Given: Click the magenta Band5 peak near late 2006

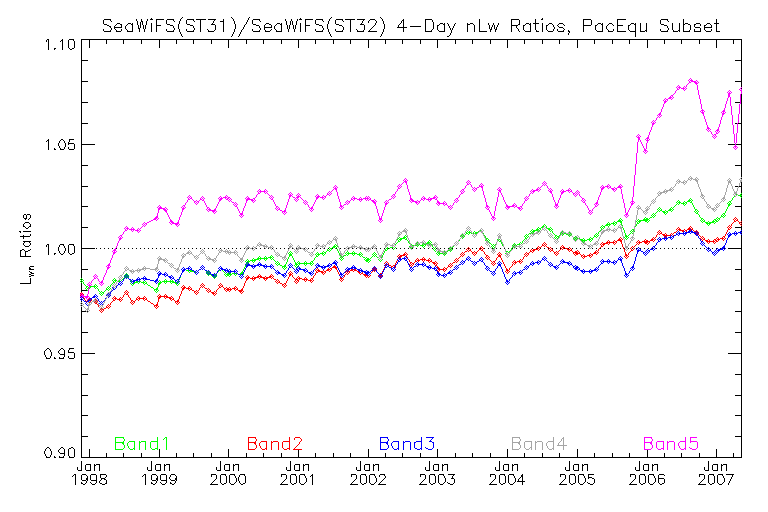Looking at the screenshot, I should [x=691, y=80].
